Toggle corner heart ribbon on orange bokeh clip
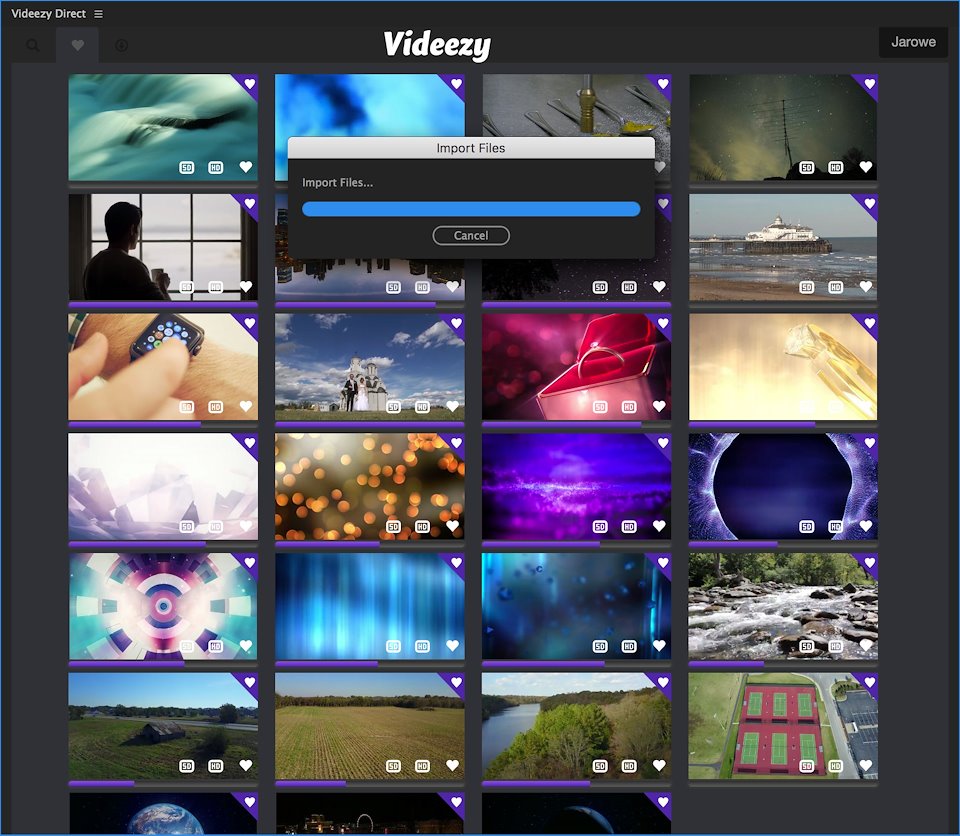The image size is (960, 836). (456, 442)
